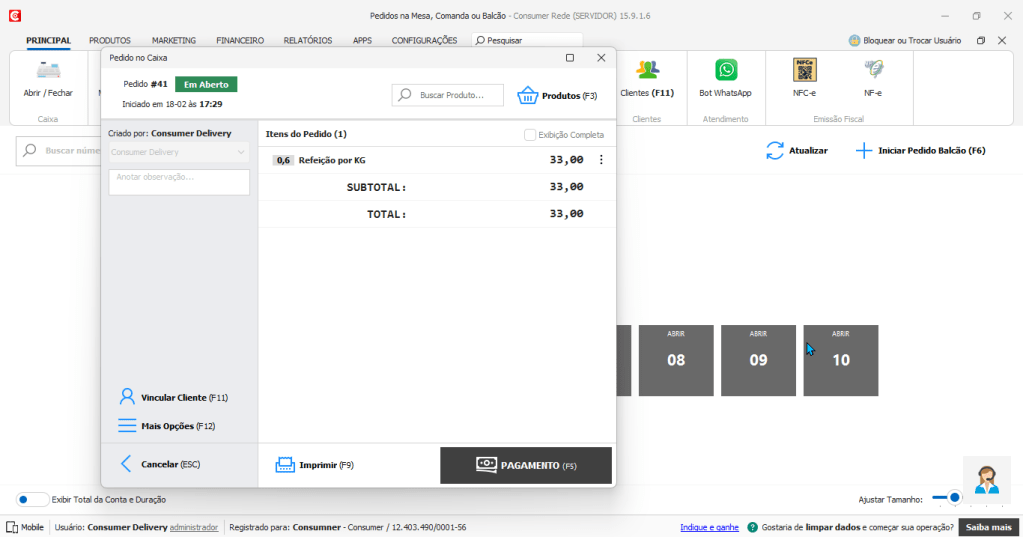Click the NFC-e fiscal emission icon
Image resolution: width=1023 pixels, height=537 pixels.
(805, 71)
